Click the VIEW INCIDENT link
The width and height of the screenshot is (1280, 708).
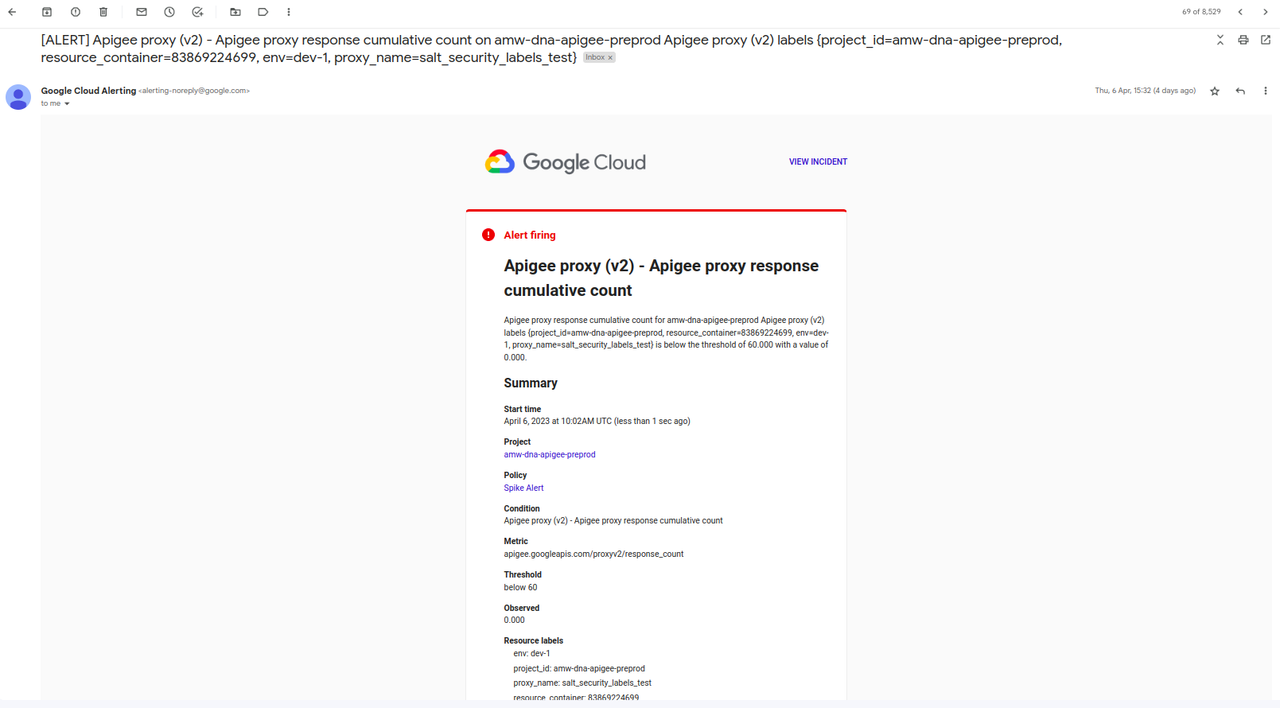818,162
